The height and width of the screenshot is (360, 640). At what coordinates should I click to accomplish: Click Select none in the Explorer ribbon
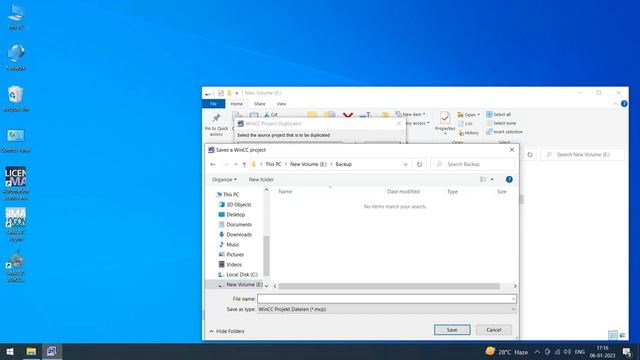(501, 123)
